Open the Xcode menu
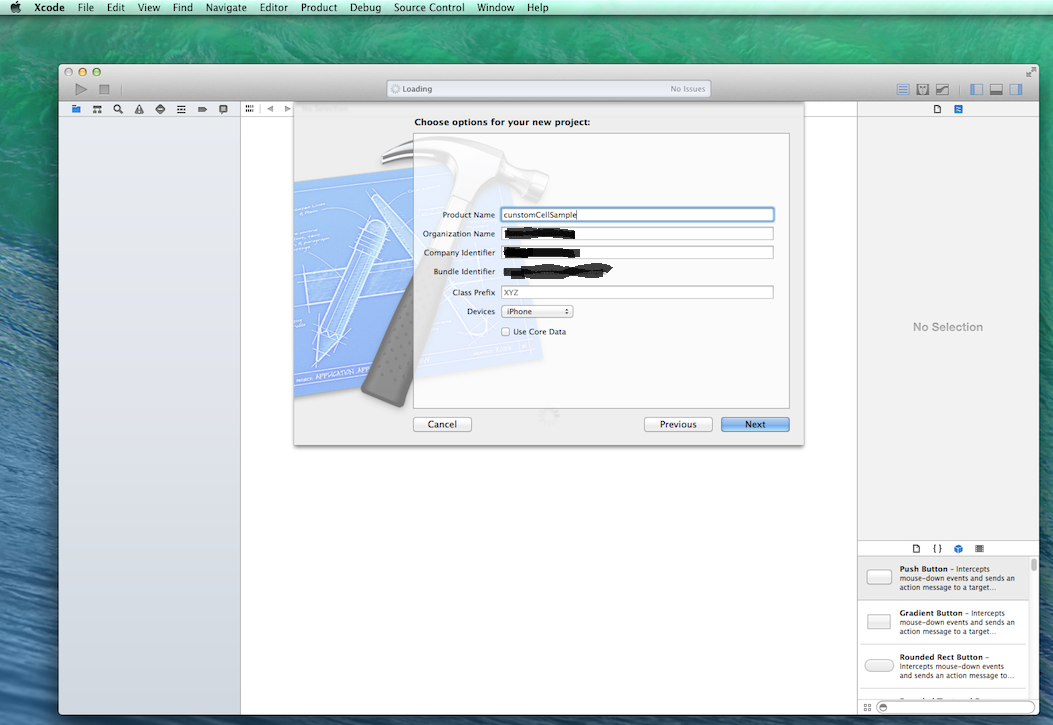 [49, 7]
